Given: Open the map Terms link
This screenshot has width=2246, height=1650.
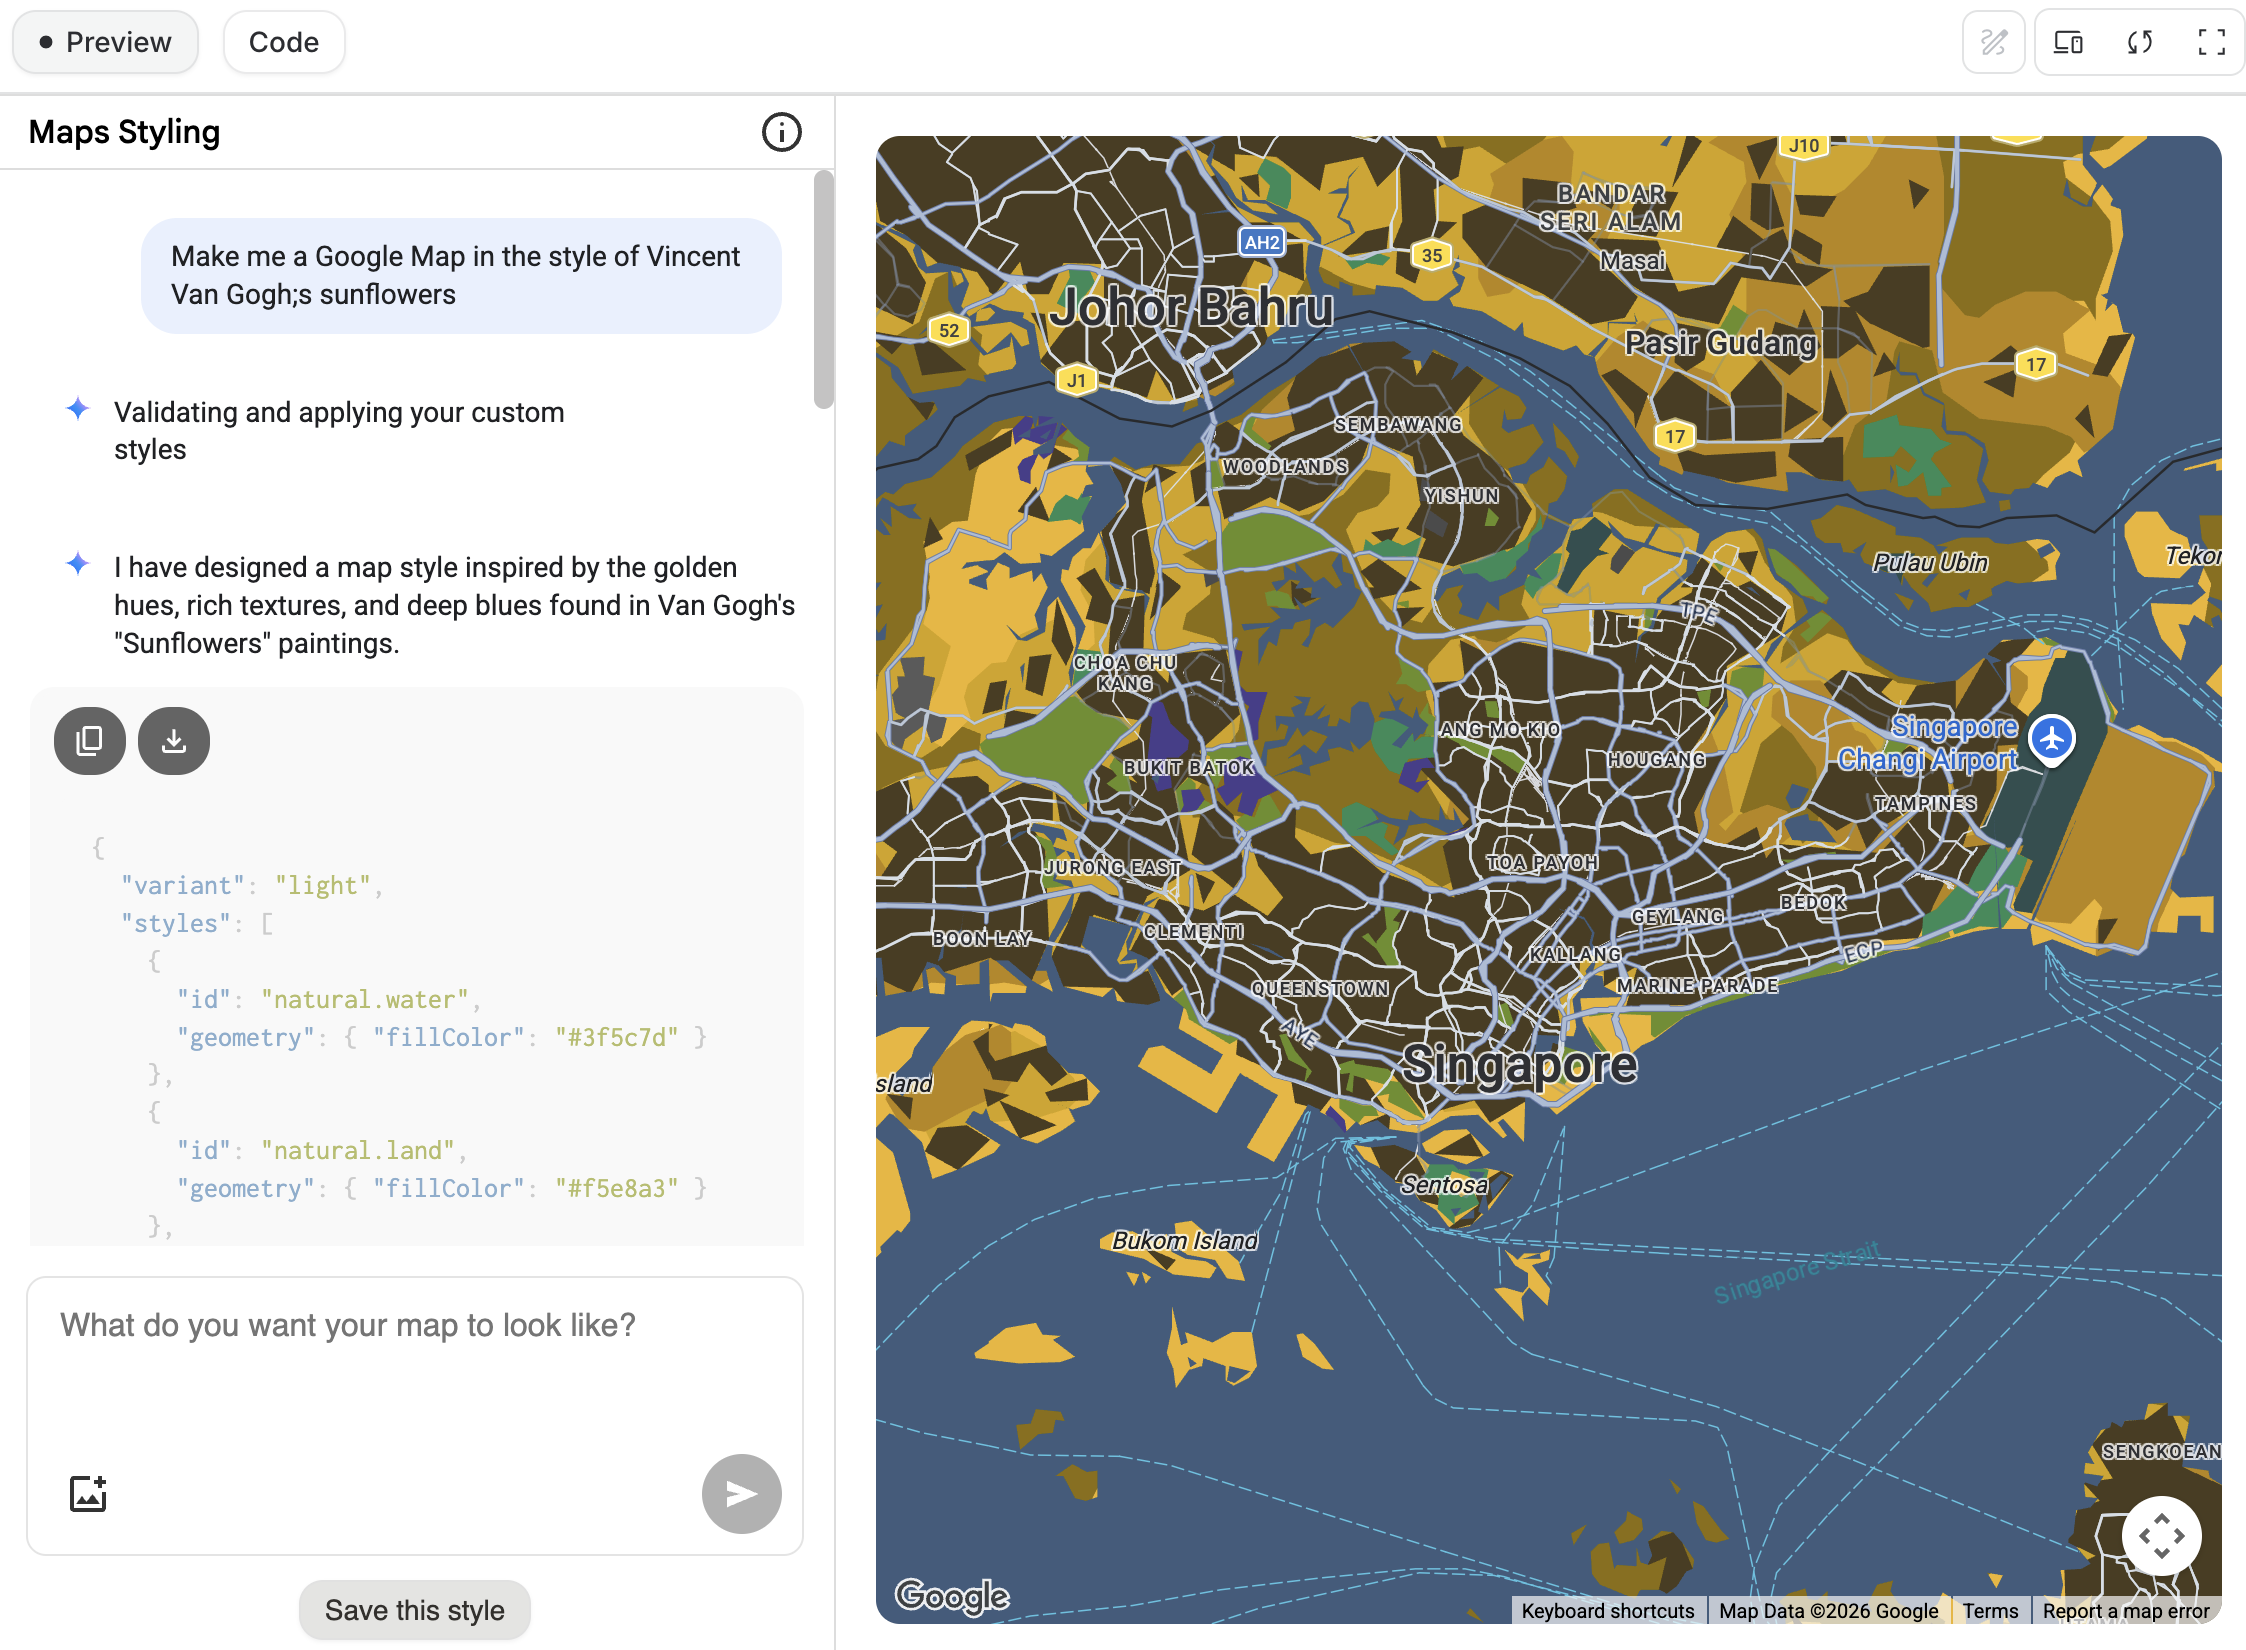Looking at the screenshot, I should [x=1990, y=1611].
